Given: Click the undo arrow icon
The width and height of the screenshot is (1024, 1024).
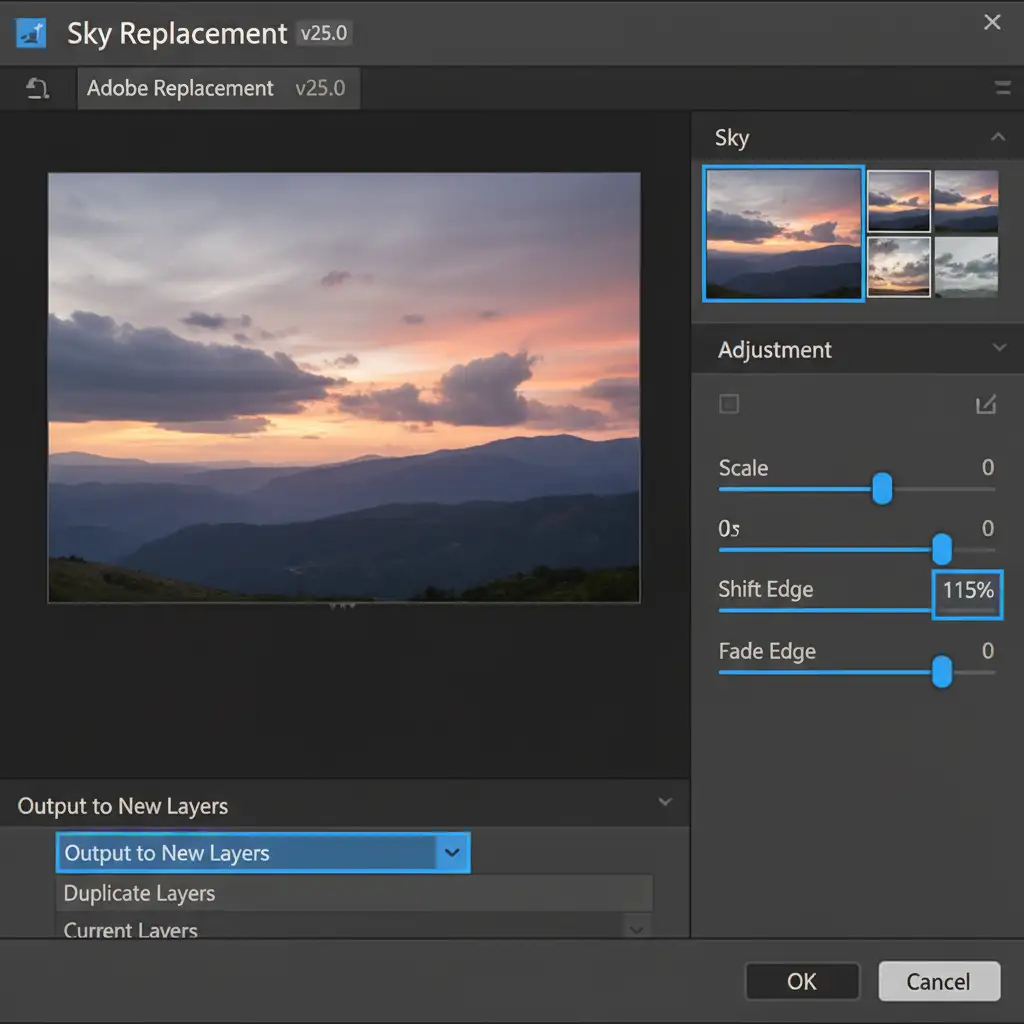Looking at the screenshot, I should click(x=38, y=89).
